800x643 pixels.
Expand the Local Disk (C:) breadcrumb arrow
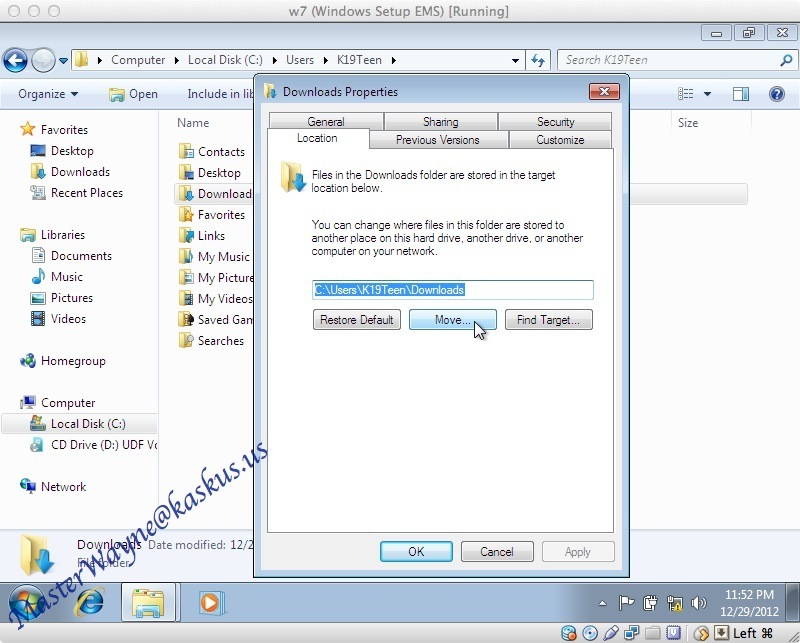pyautogui.click(x=274, y=60)
